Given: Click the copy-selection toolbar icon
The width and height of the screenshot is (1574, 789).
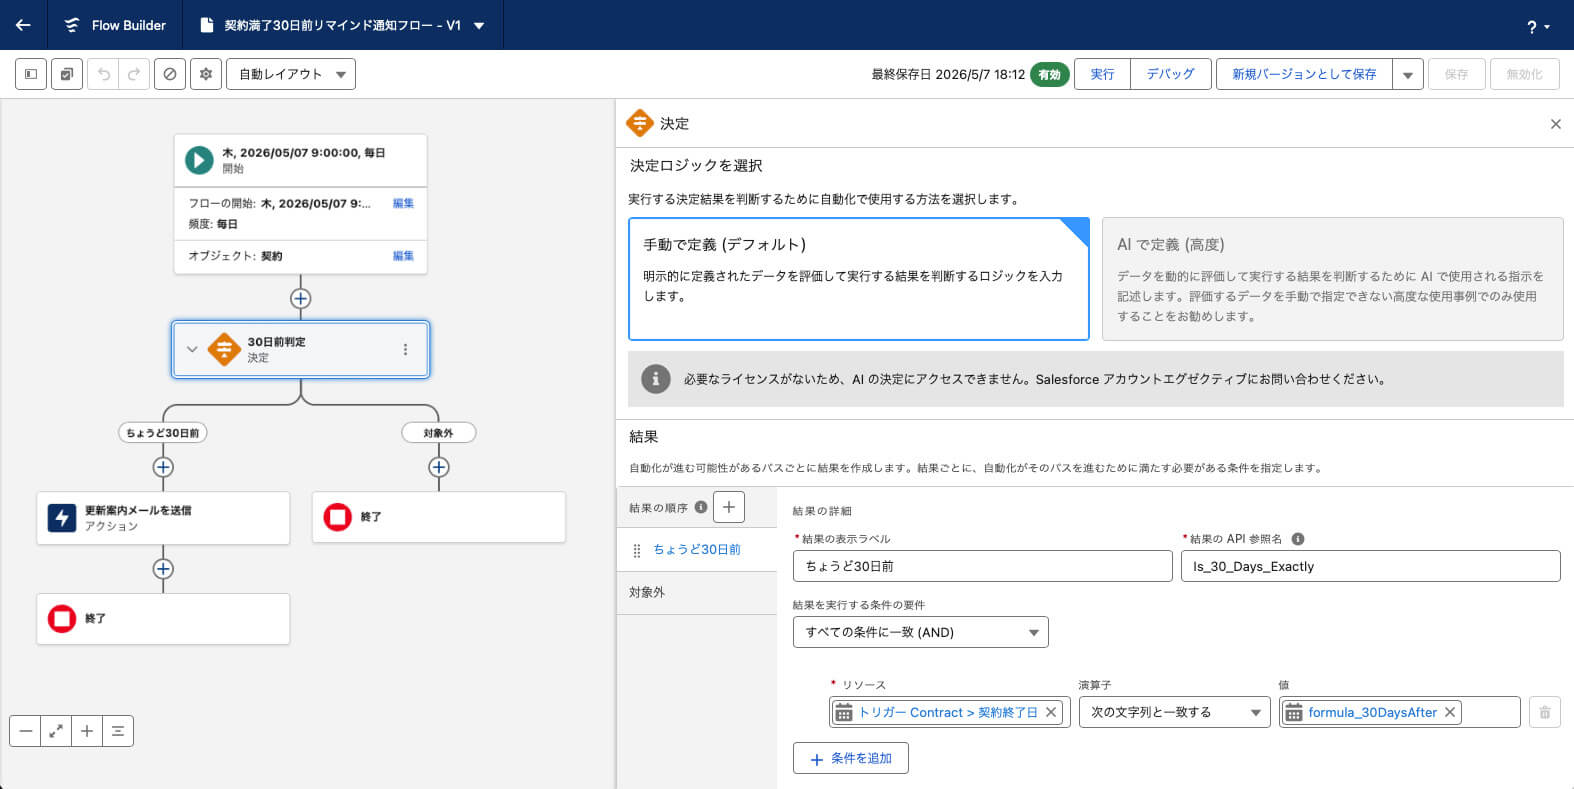Looking at the screenshot, I should click(67, 74).
